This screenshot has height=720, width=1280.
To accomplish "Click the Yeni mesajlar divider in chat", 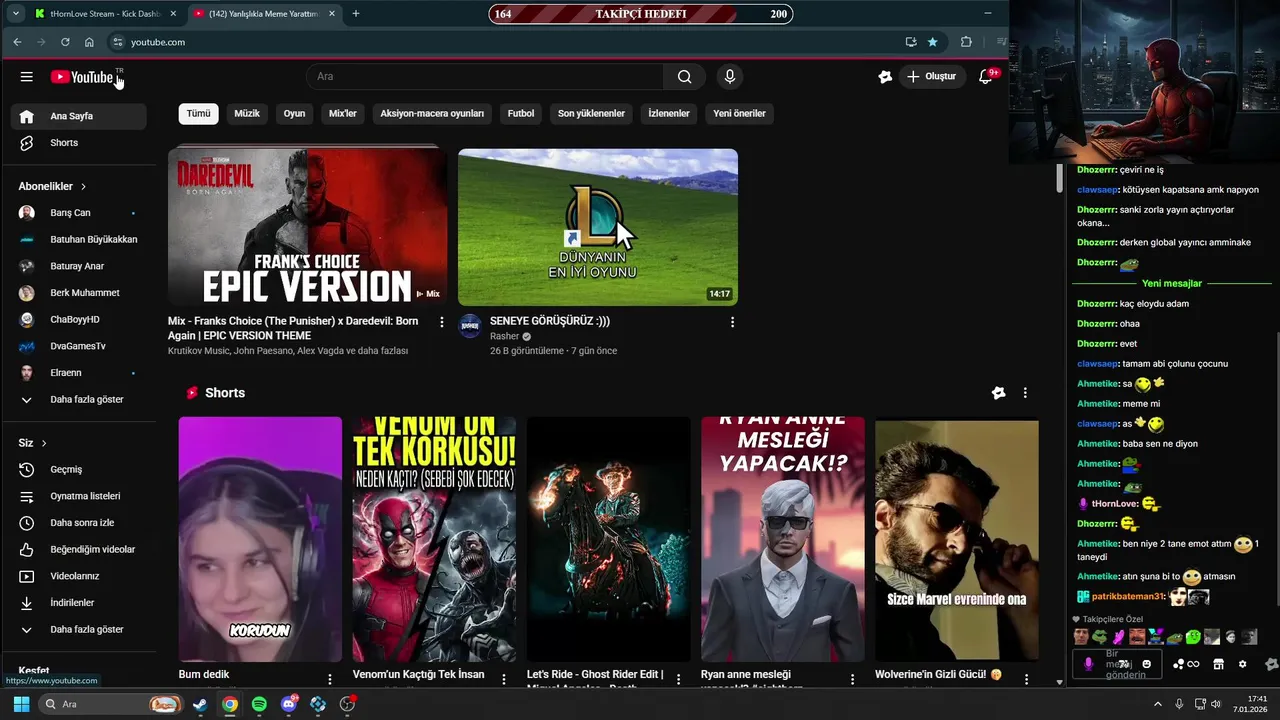I will (x=1172, y=284).
